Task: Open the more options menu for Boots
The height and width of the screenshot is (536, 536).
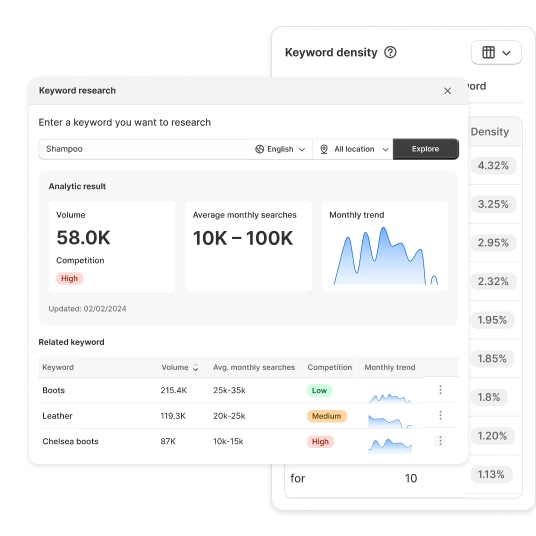Action: pos(440,390)
